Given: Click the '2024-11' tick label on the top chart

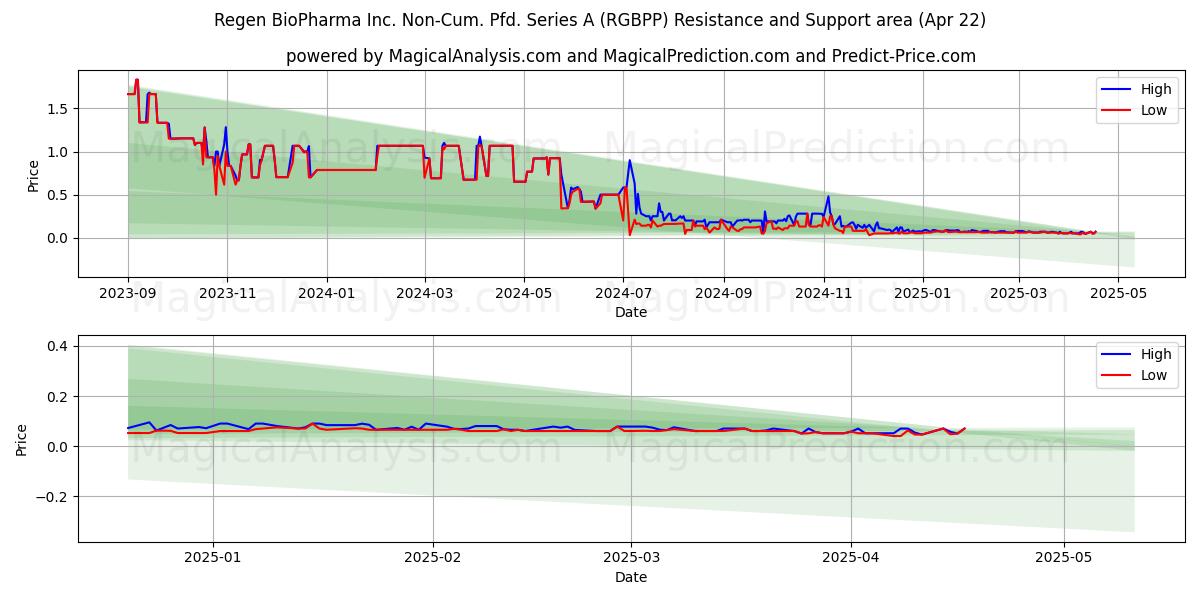Looking at the screenshot, I should click(823, 293).
